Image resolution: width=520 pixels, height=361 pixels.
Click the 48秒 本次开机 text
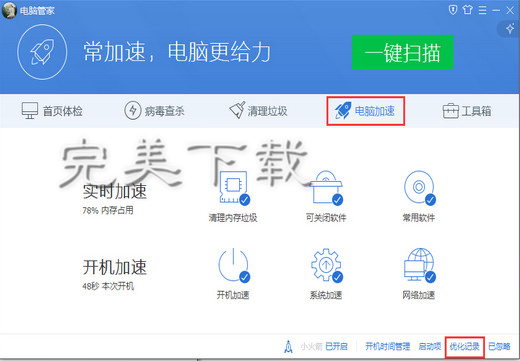click(108, 286)
